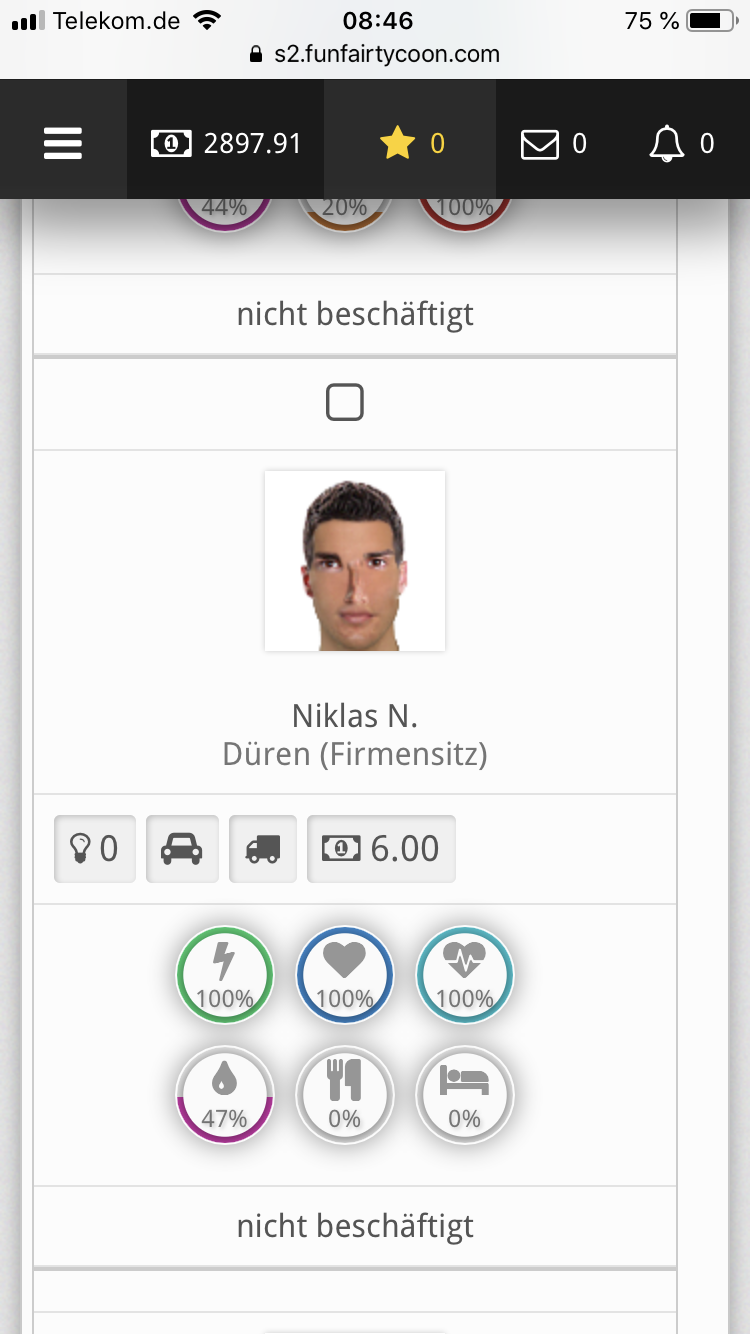This screenshot has width=750, height=1334.
Task: Click the lightbulb skill badge
Action: click(94, 849)
